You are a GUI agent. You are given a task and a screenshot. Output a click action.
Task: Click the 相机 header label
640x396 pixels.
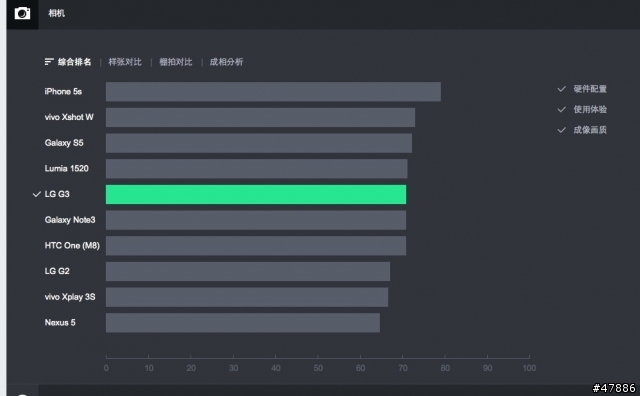pos(56,13)
